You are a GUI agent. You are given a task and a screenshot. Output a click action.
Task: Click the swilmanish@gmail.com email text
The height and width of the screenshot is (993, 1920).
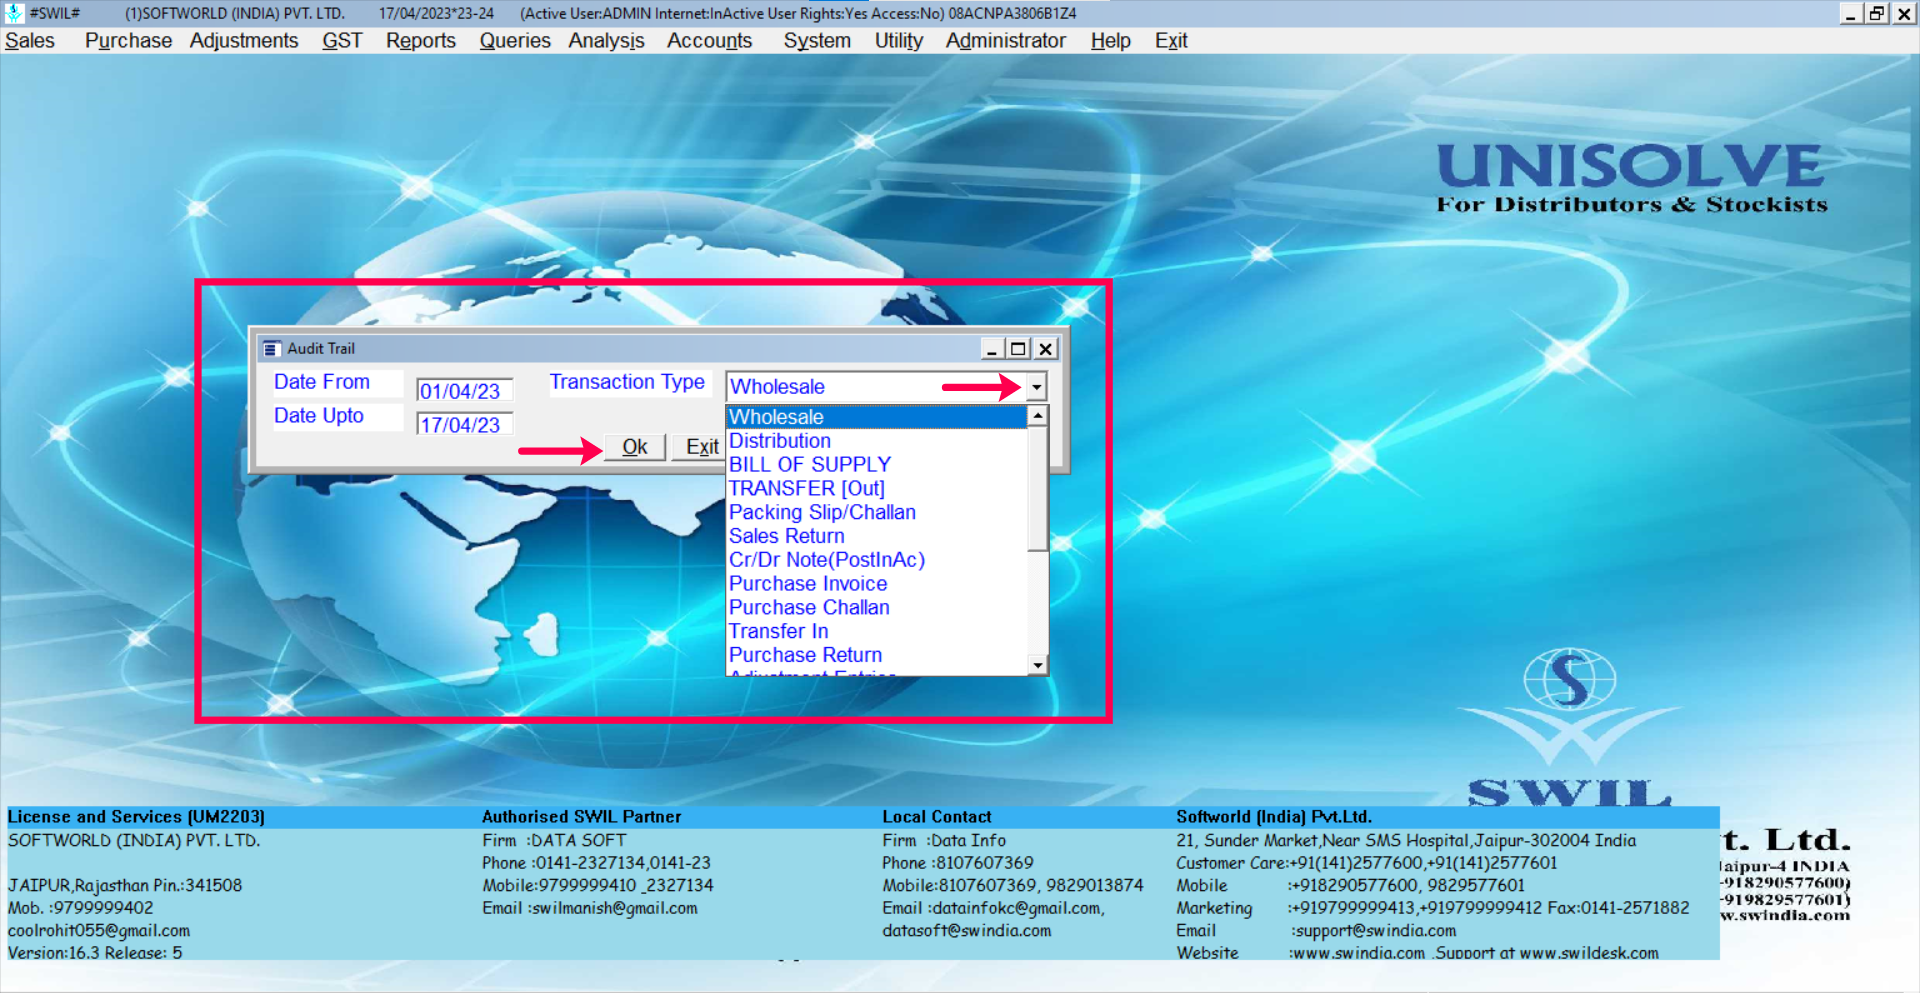click(614, 909)
